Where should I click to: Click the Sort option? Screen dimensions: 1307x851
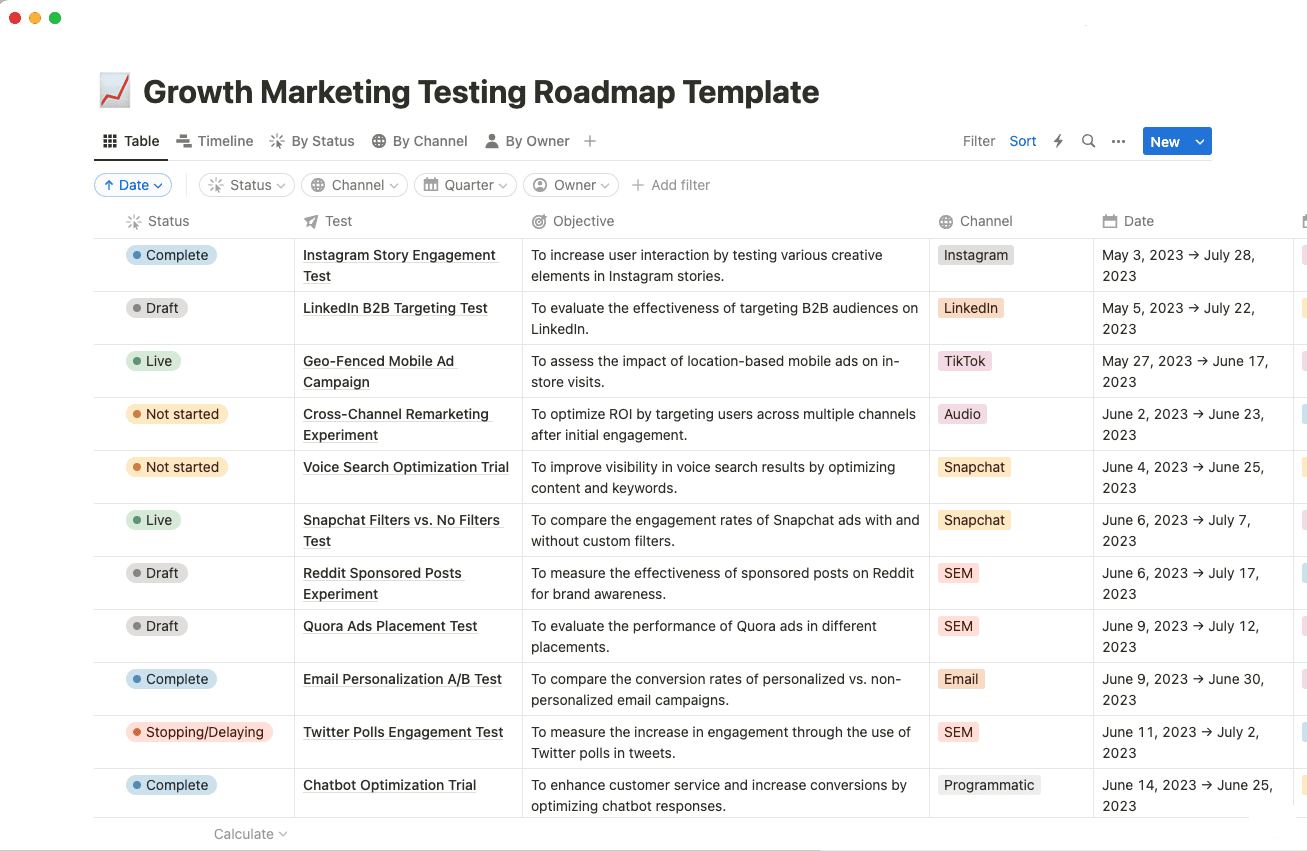(1022, 141)
